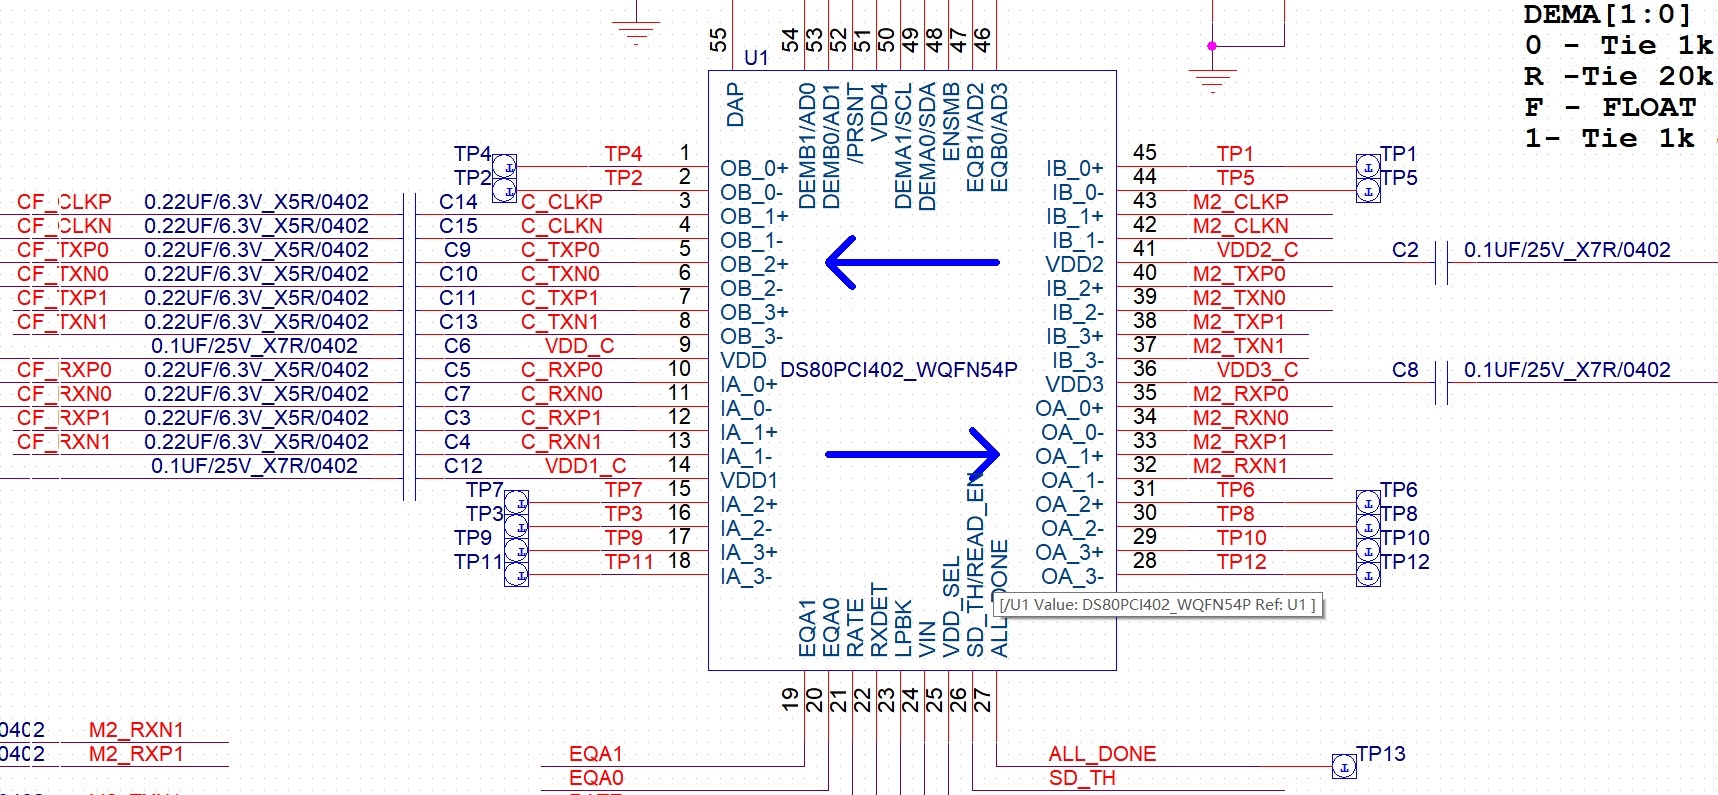This screenshot has height=795, width=1718.
Task: Select the VDD2_C net label
Action: 1257,250
